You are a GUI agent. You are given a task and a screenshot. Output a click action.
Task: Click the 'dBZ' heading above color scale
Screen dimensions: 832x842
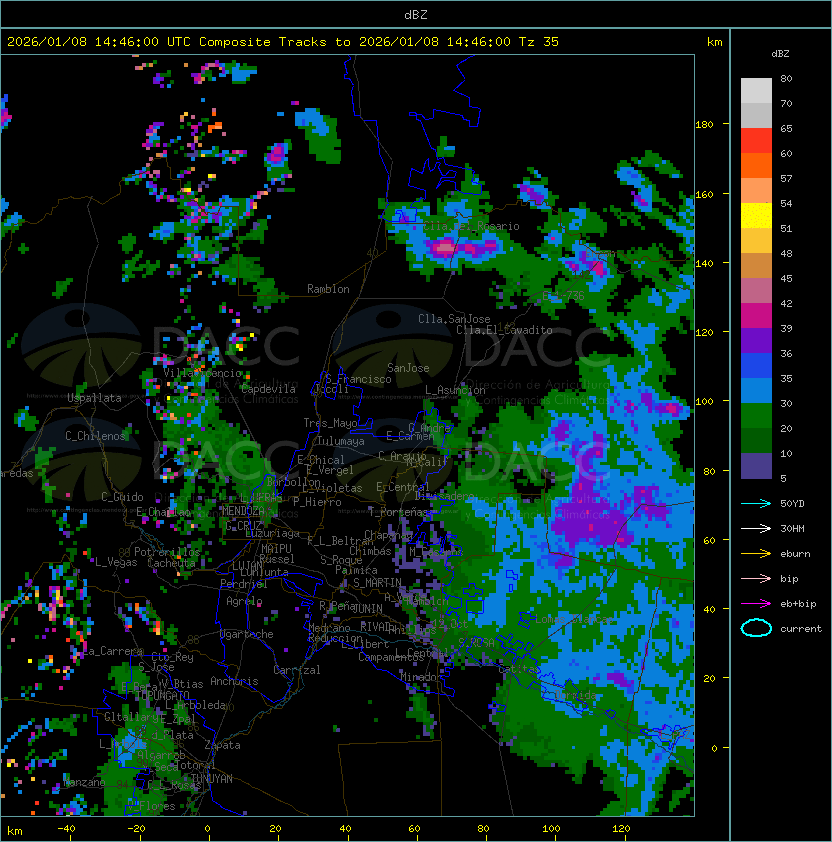pyautogui.click(x=780, y=54)
